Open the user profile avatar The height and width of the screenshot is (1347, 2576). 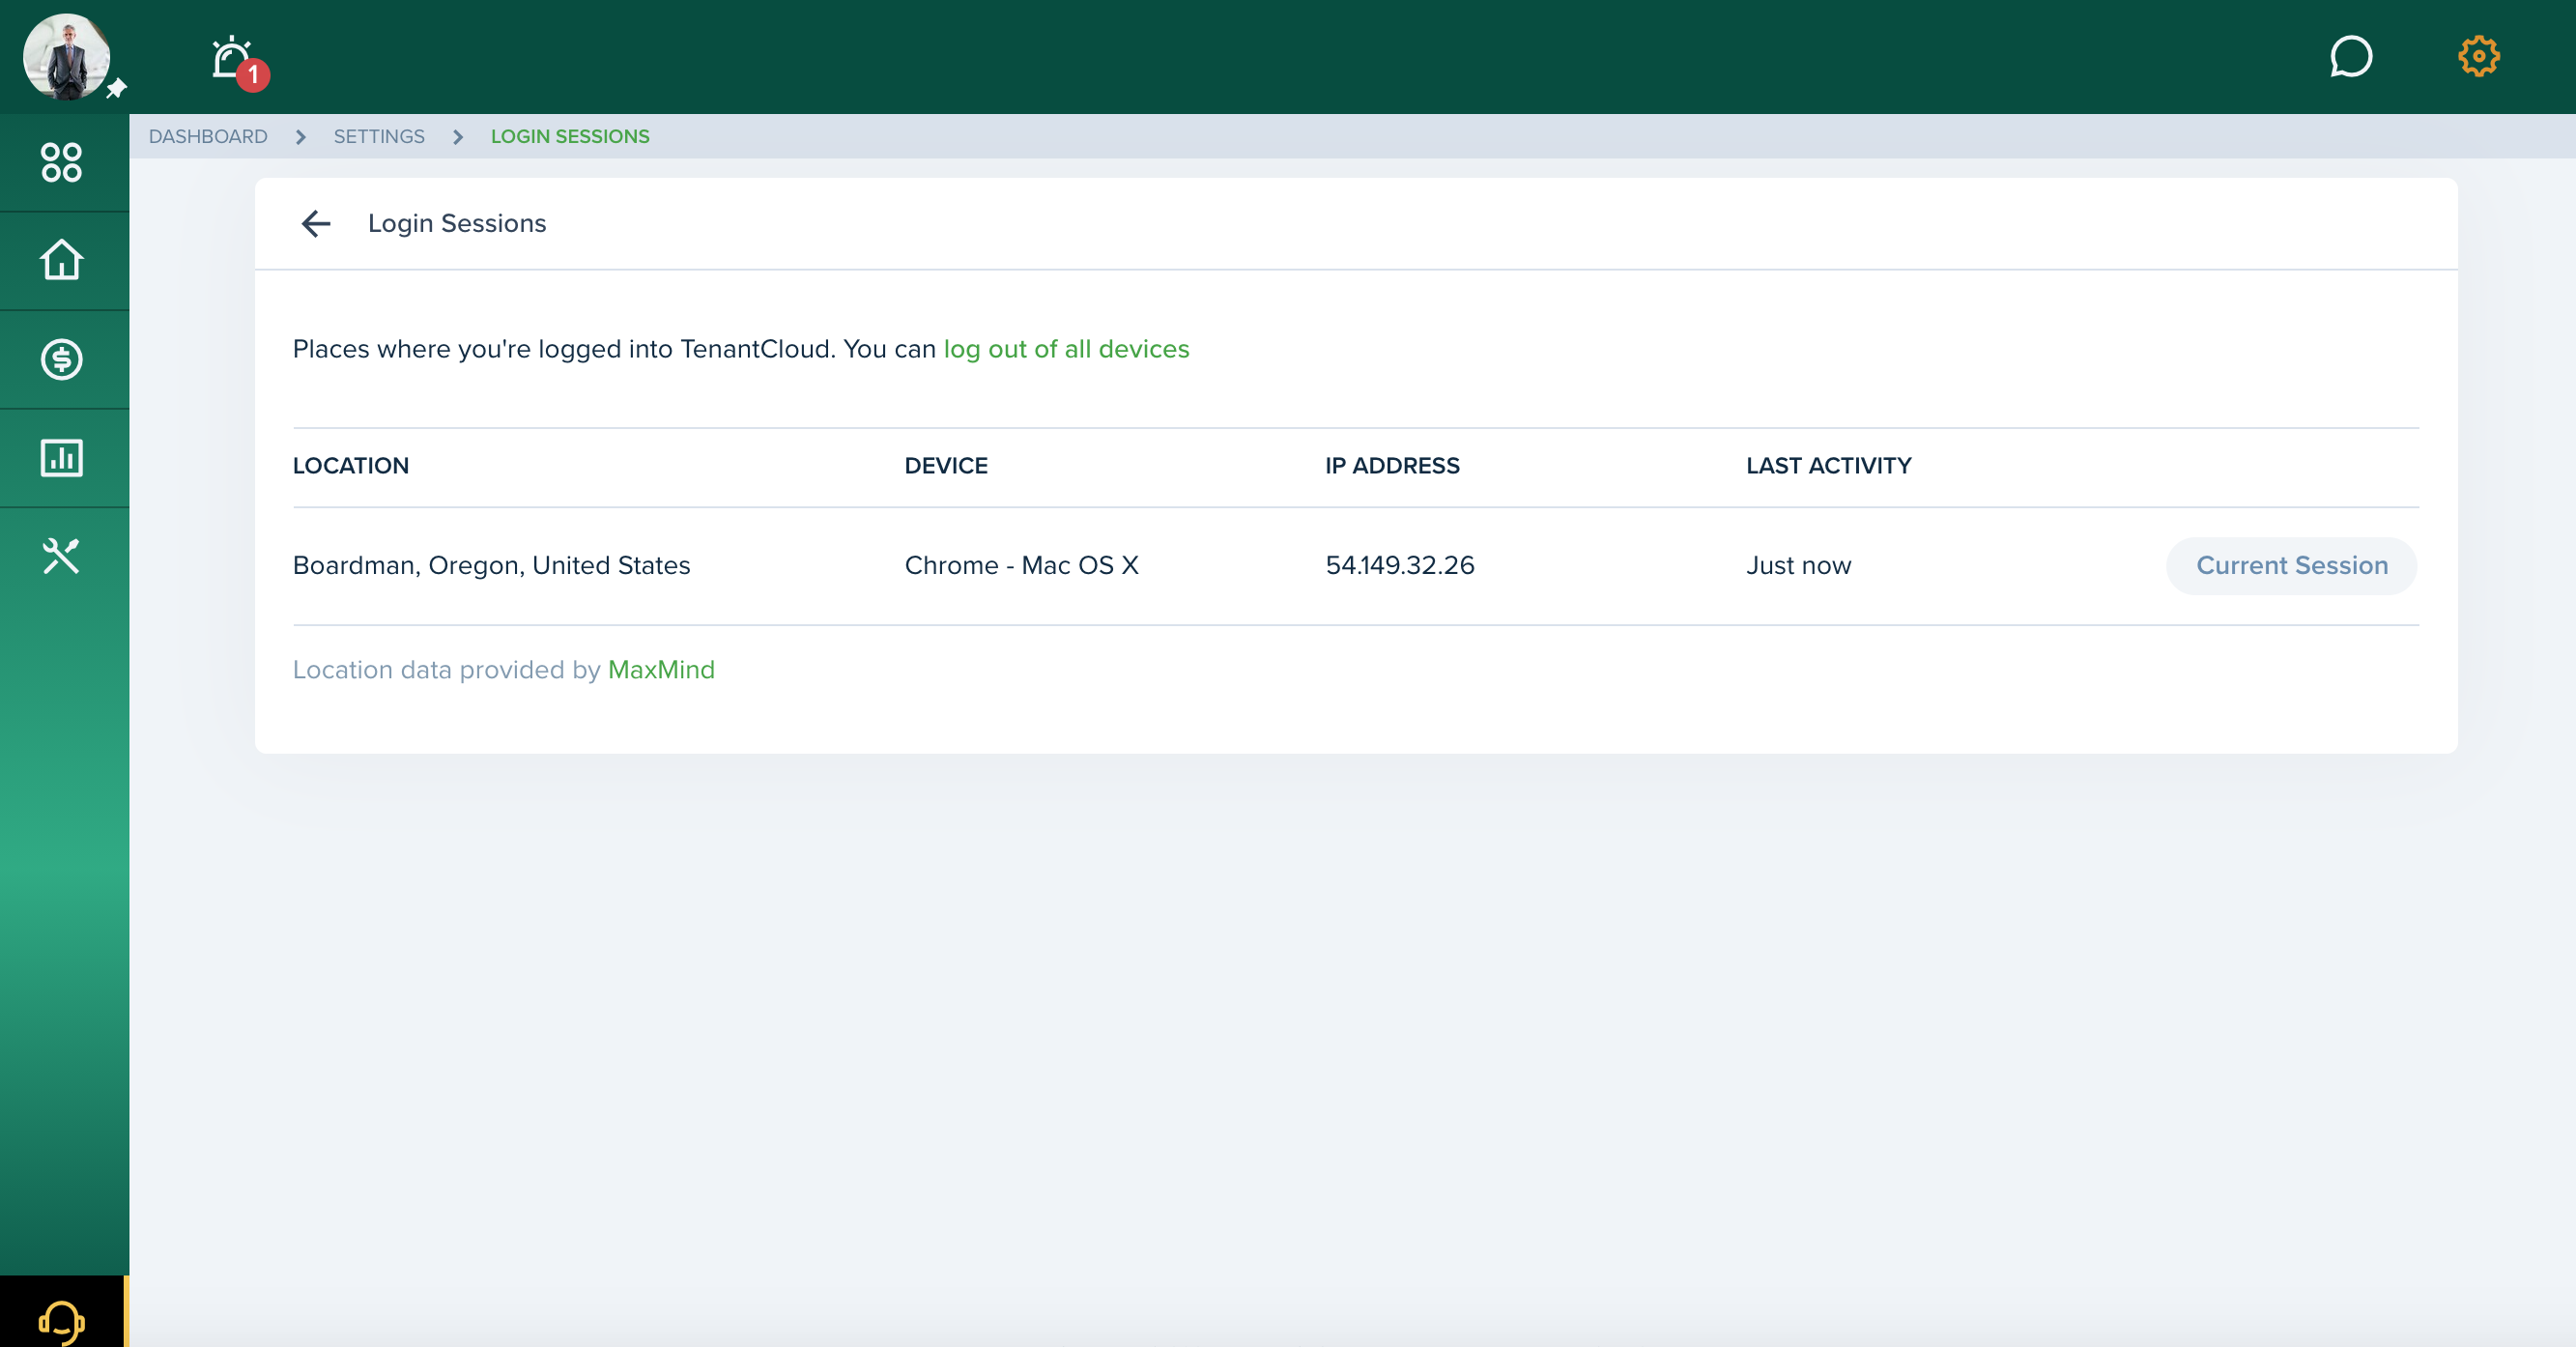tap(66, 56)
